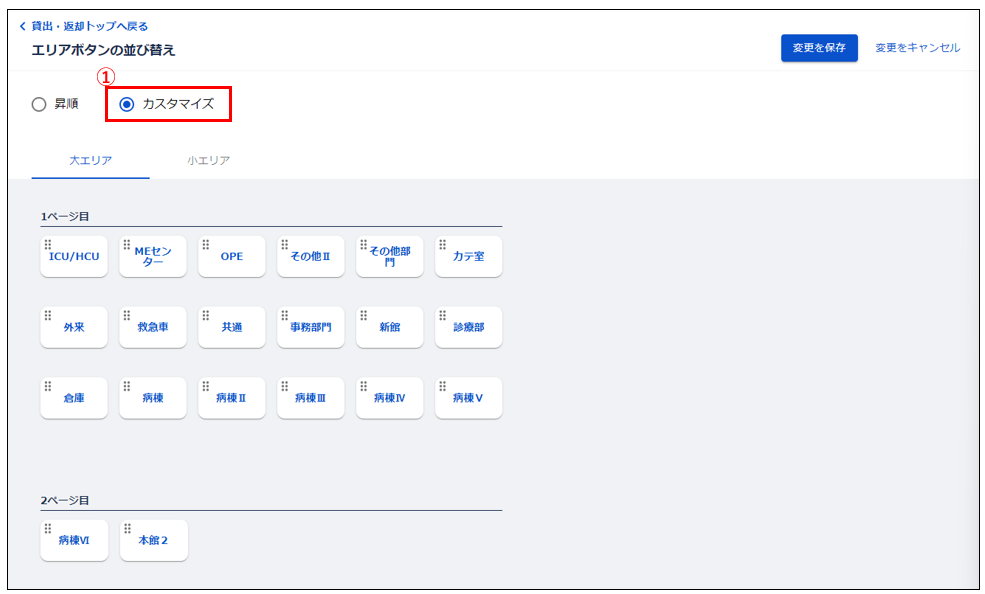Click the drag handle on OPE button
The width and height of the screenshot is (985, 594).
205,244
